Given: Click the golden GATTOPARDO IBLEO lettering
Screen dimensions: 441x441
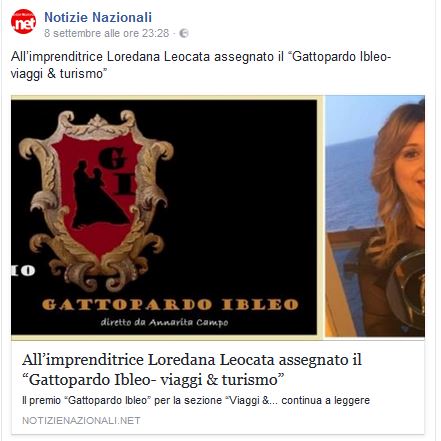Looking at the screenshot, I should tap(170, 305).
